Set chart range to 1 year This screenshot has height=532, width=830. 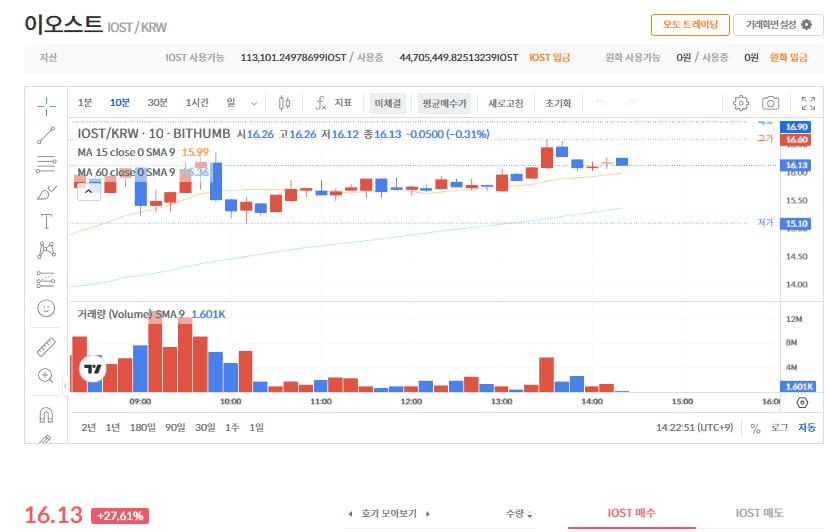pos(113,428)
